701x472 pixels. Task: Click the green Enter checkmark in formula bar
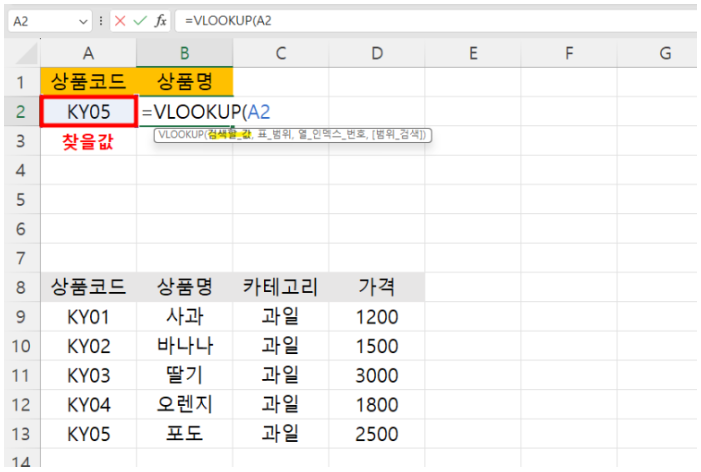[x=140, y=20]
